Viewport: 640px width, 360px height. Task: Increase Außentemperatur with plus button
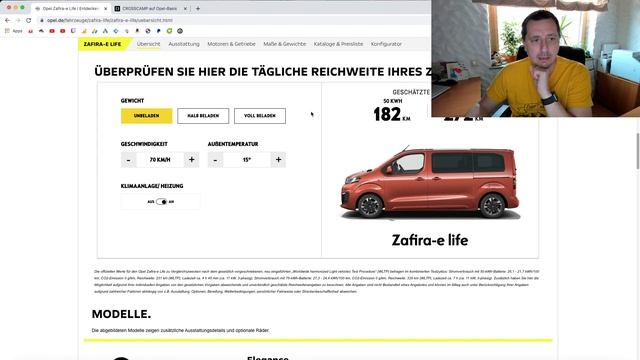pyautogui.click(x=278, y=160)
